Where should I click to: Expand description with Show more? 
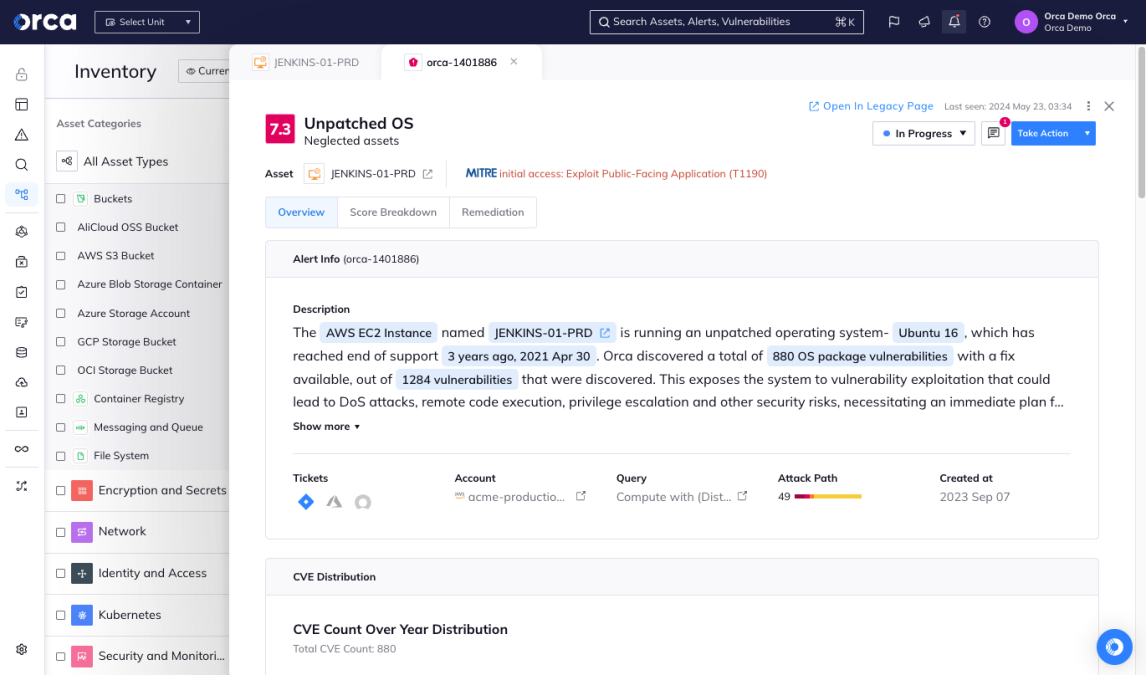pos(326,427)
